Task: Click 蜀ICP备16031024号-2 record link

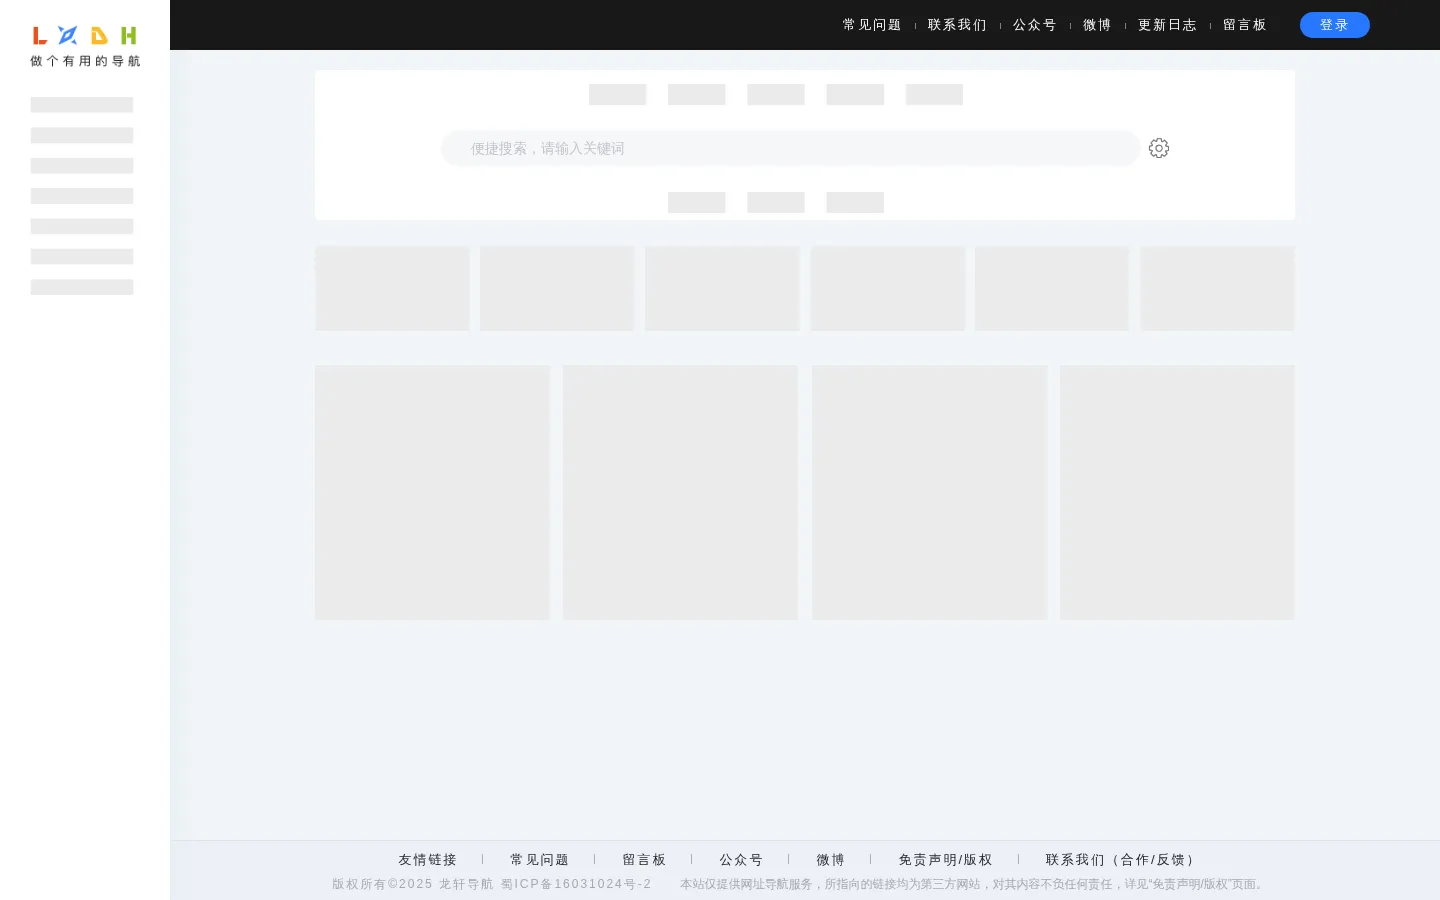Action: click(x=576, y=884)
